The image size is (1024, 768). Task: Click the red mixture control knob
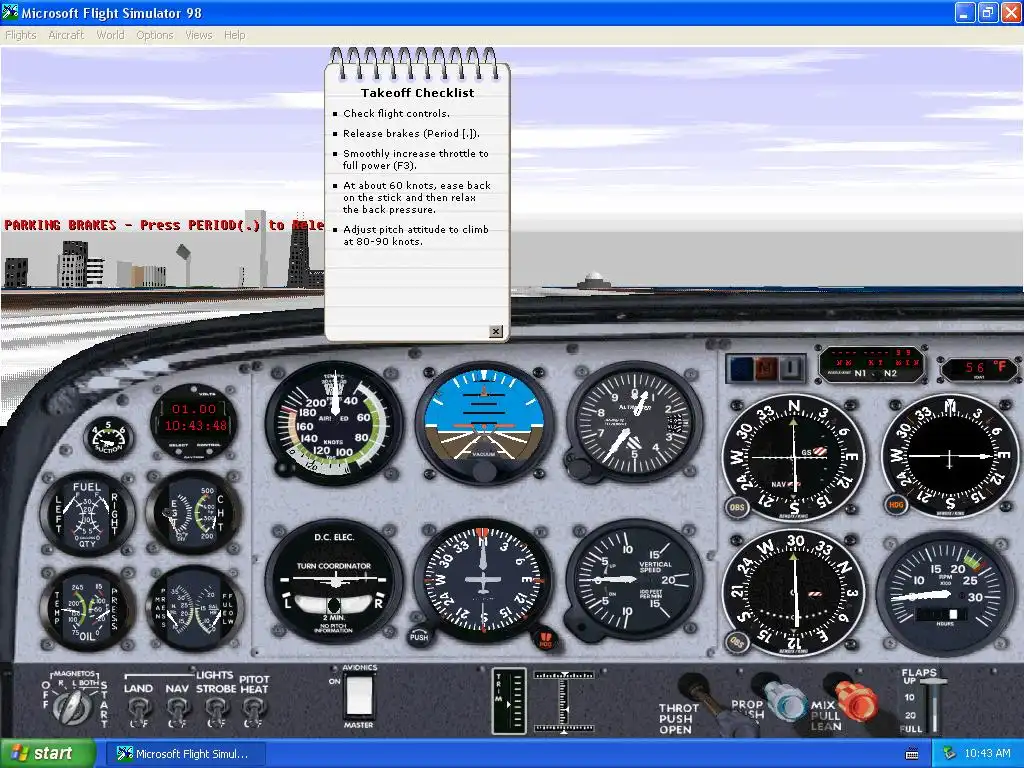coord(856,700)
